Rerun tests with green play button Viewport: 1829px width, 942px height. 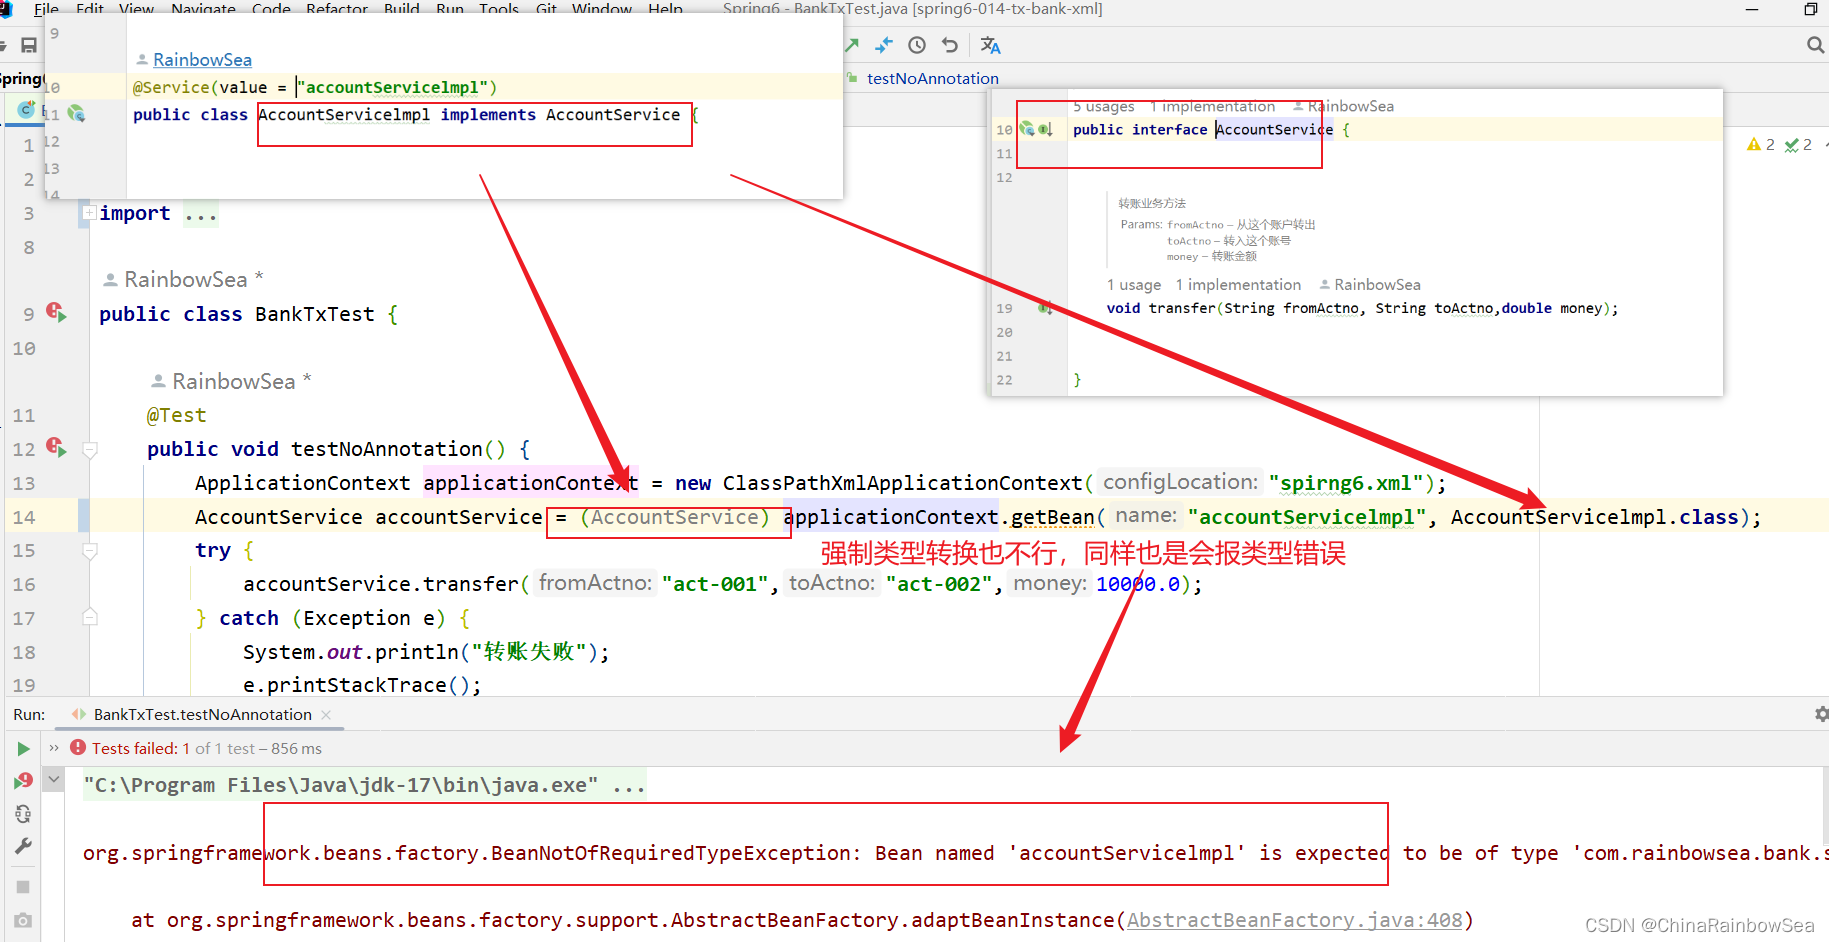click(x=23, y=749)
